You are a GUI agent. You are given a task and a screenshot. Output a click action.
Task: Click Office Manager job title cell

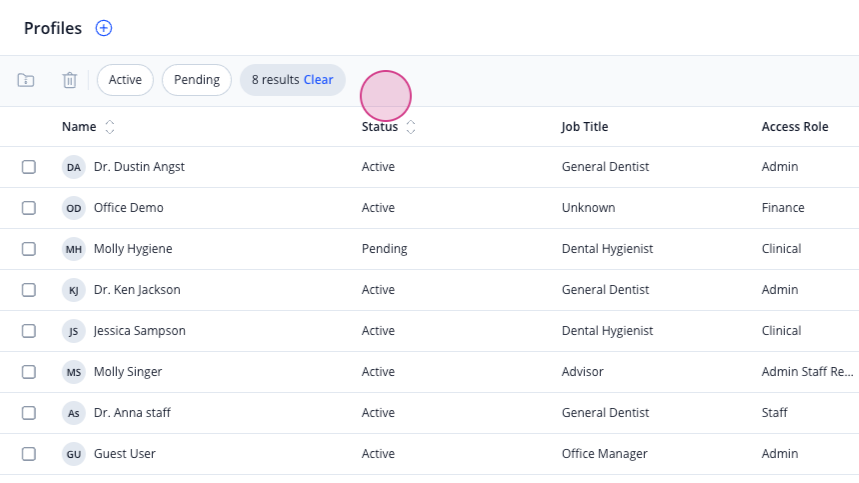pos(605,454)
